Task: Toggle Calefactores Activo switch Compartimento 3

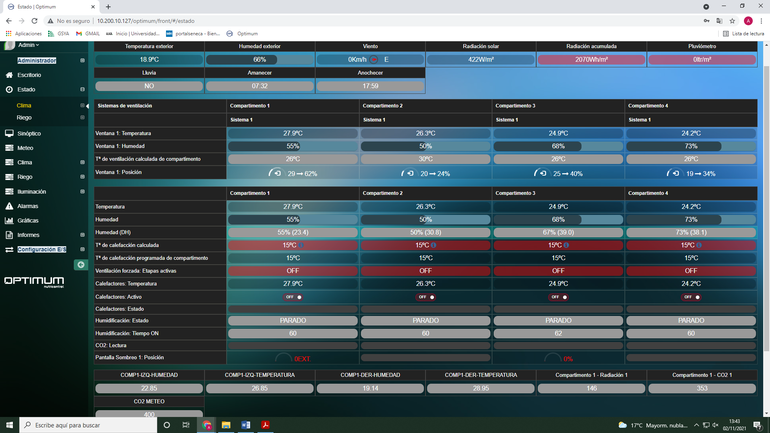Action: tap(558, 297)
